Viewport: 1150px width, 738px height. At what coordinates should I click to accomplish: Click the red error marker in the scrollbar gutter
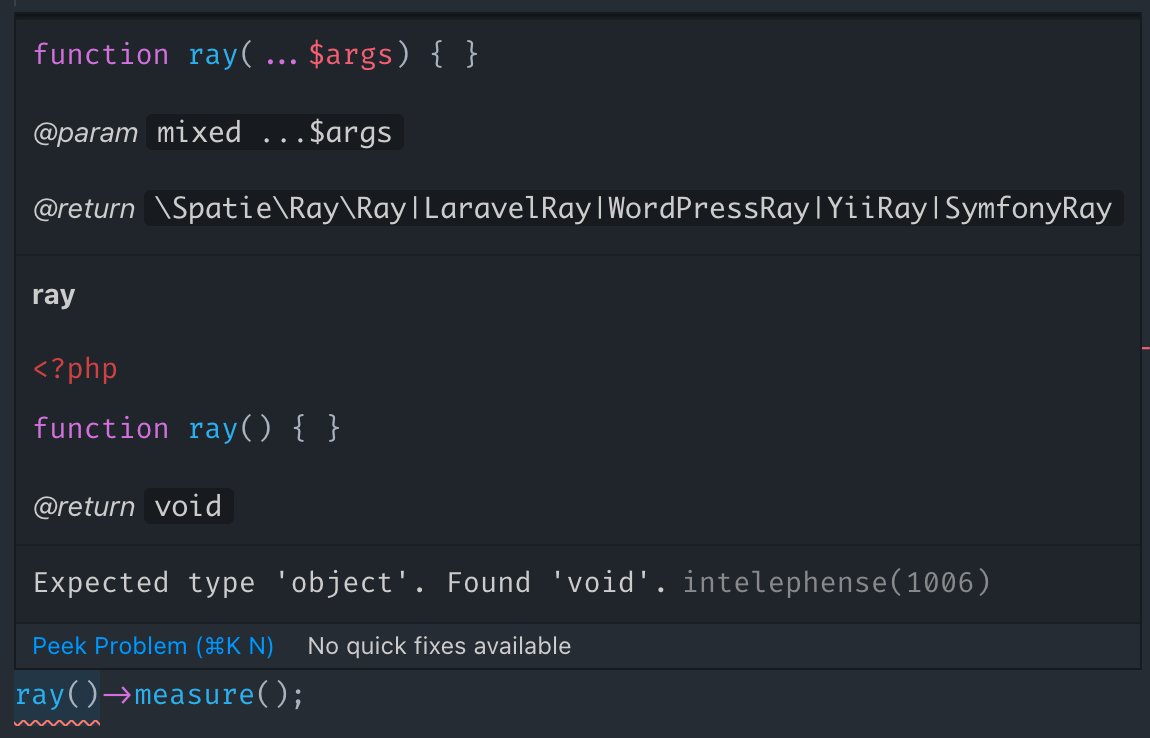[x=1146, y=348]
